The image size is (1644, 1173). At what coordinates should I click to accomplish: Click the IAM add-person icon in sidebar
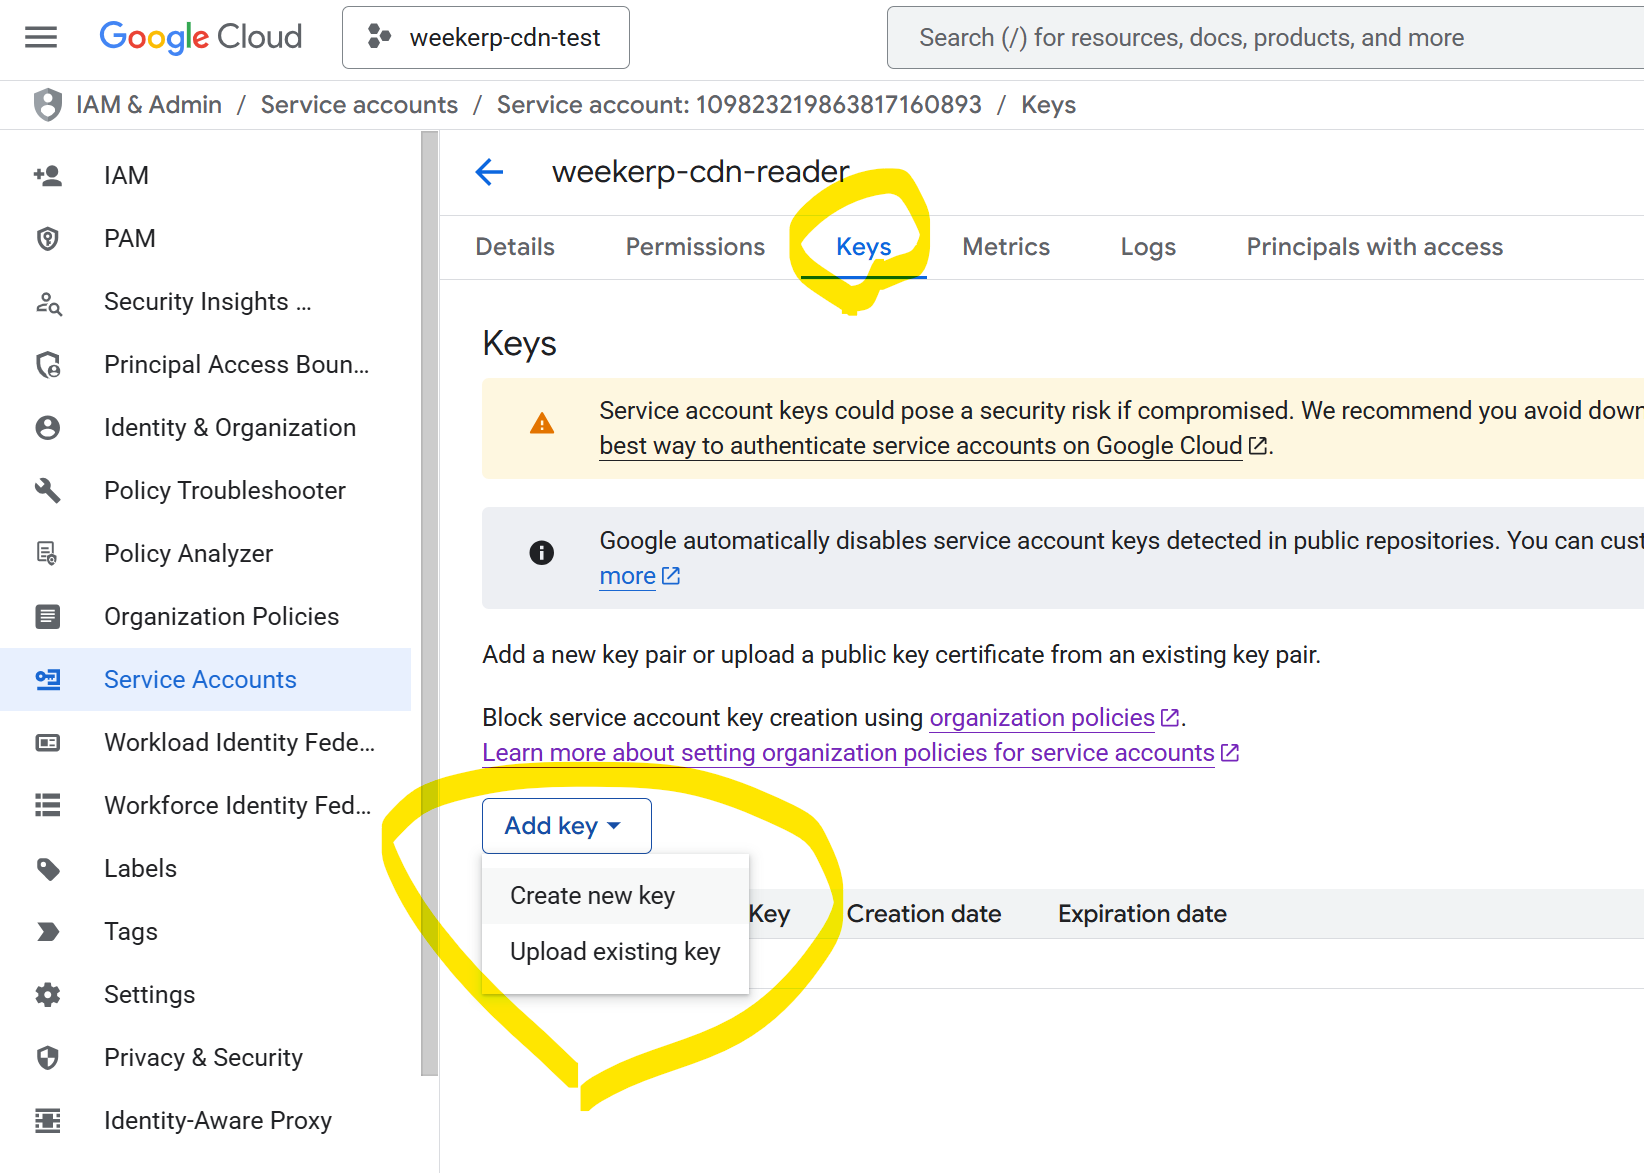tap(47, 176)
